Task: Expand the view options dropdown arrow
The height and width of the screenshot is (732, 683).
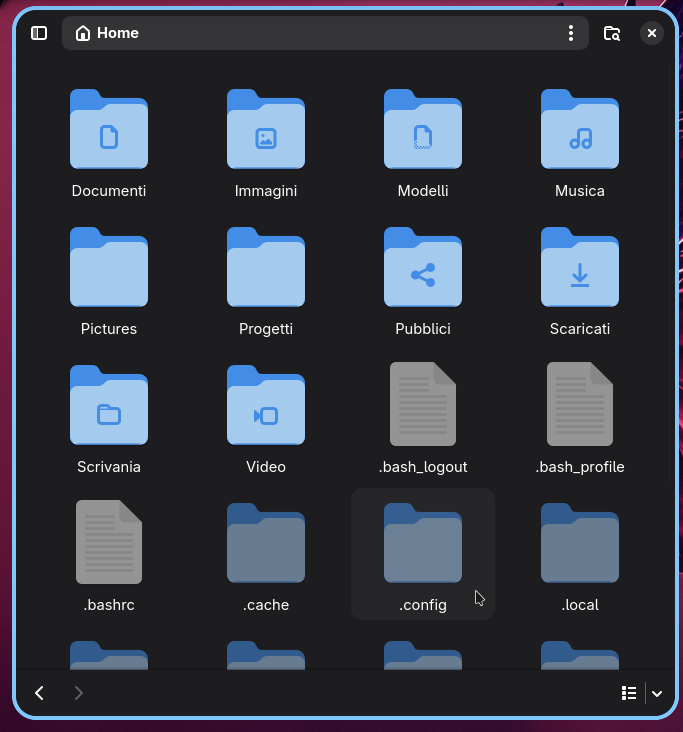Action: [657, 693]
